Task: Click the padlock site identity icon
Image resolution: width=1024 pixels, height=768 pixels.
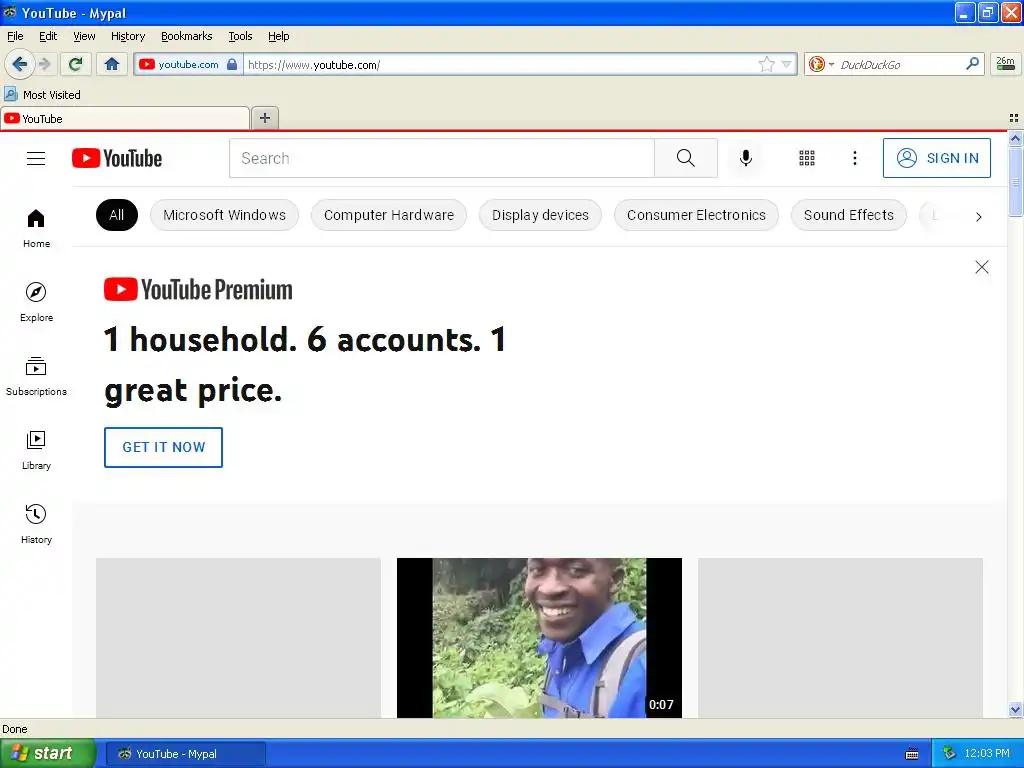Action: pos(232,64)
